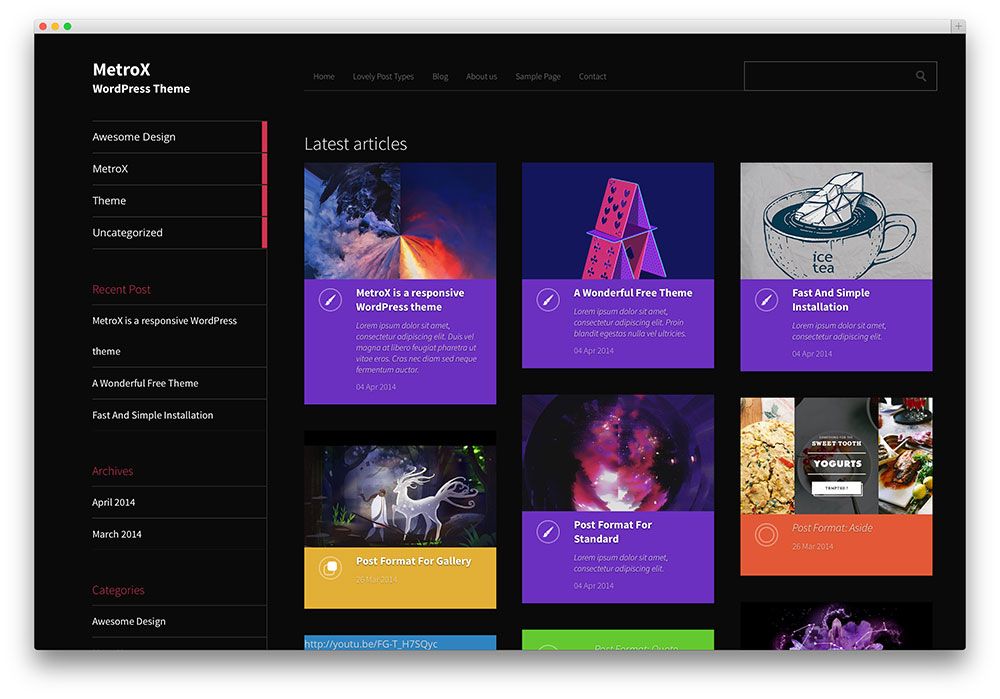Open Awesome Design under Categories heading
This screenshot has width=1000, height=699.
click(129, 621)
